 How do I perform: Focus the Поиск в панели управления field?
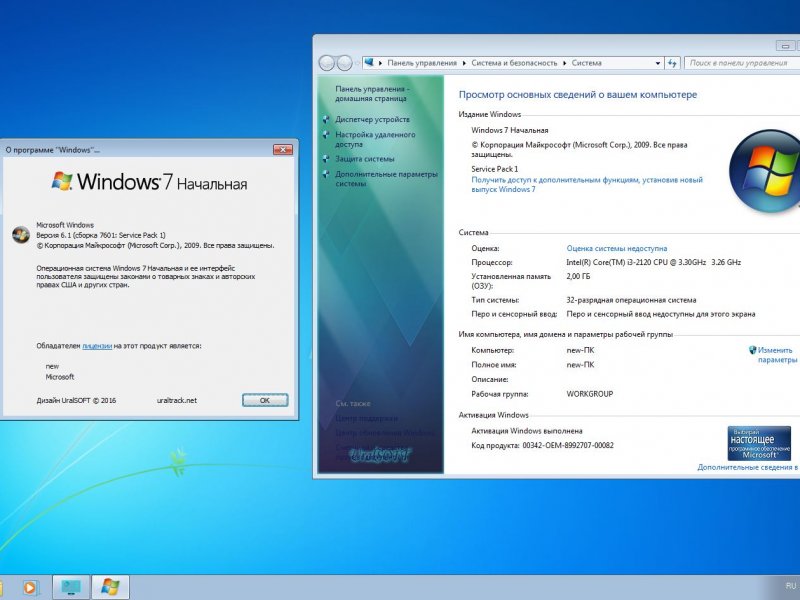pyautogui.click(x=742, y=63)
